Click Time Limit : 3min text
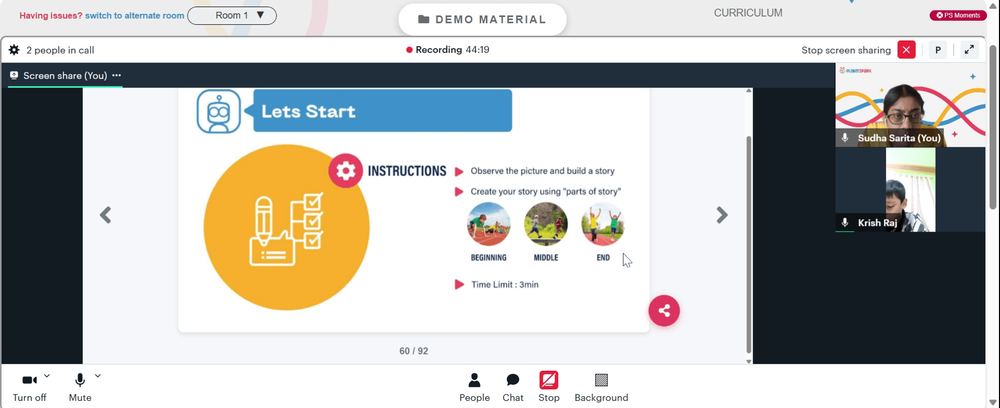Image resolution: width=1000 pixels, height=408 pixels. (504, 284)
